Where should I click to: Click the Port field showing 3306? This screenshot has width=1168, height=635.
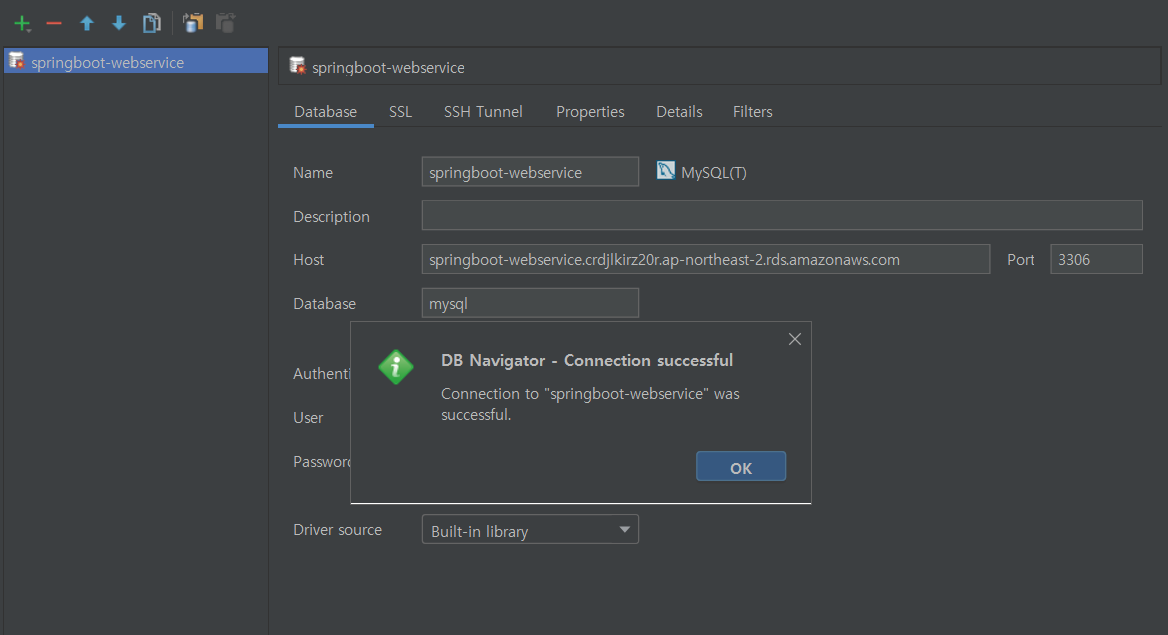1096,259
